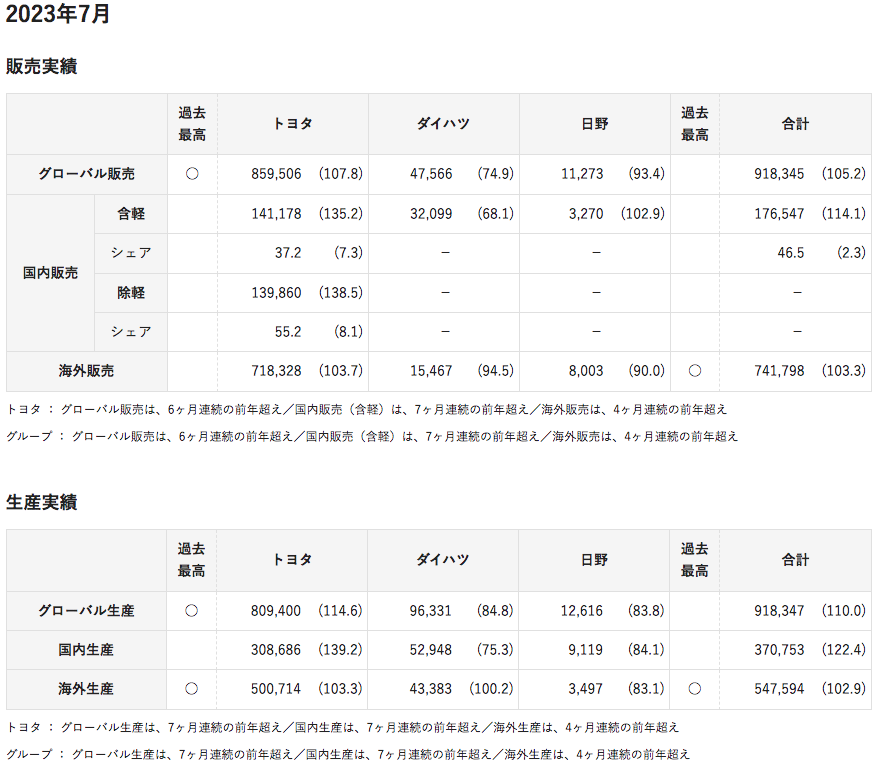Click the 生産実績 section heading

pos(42,502)
